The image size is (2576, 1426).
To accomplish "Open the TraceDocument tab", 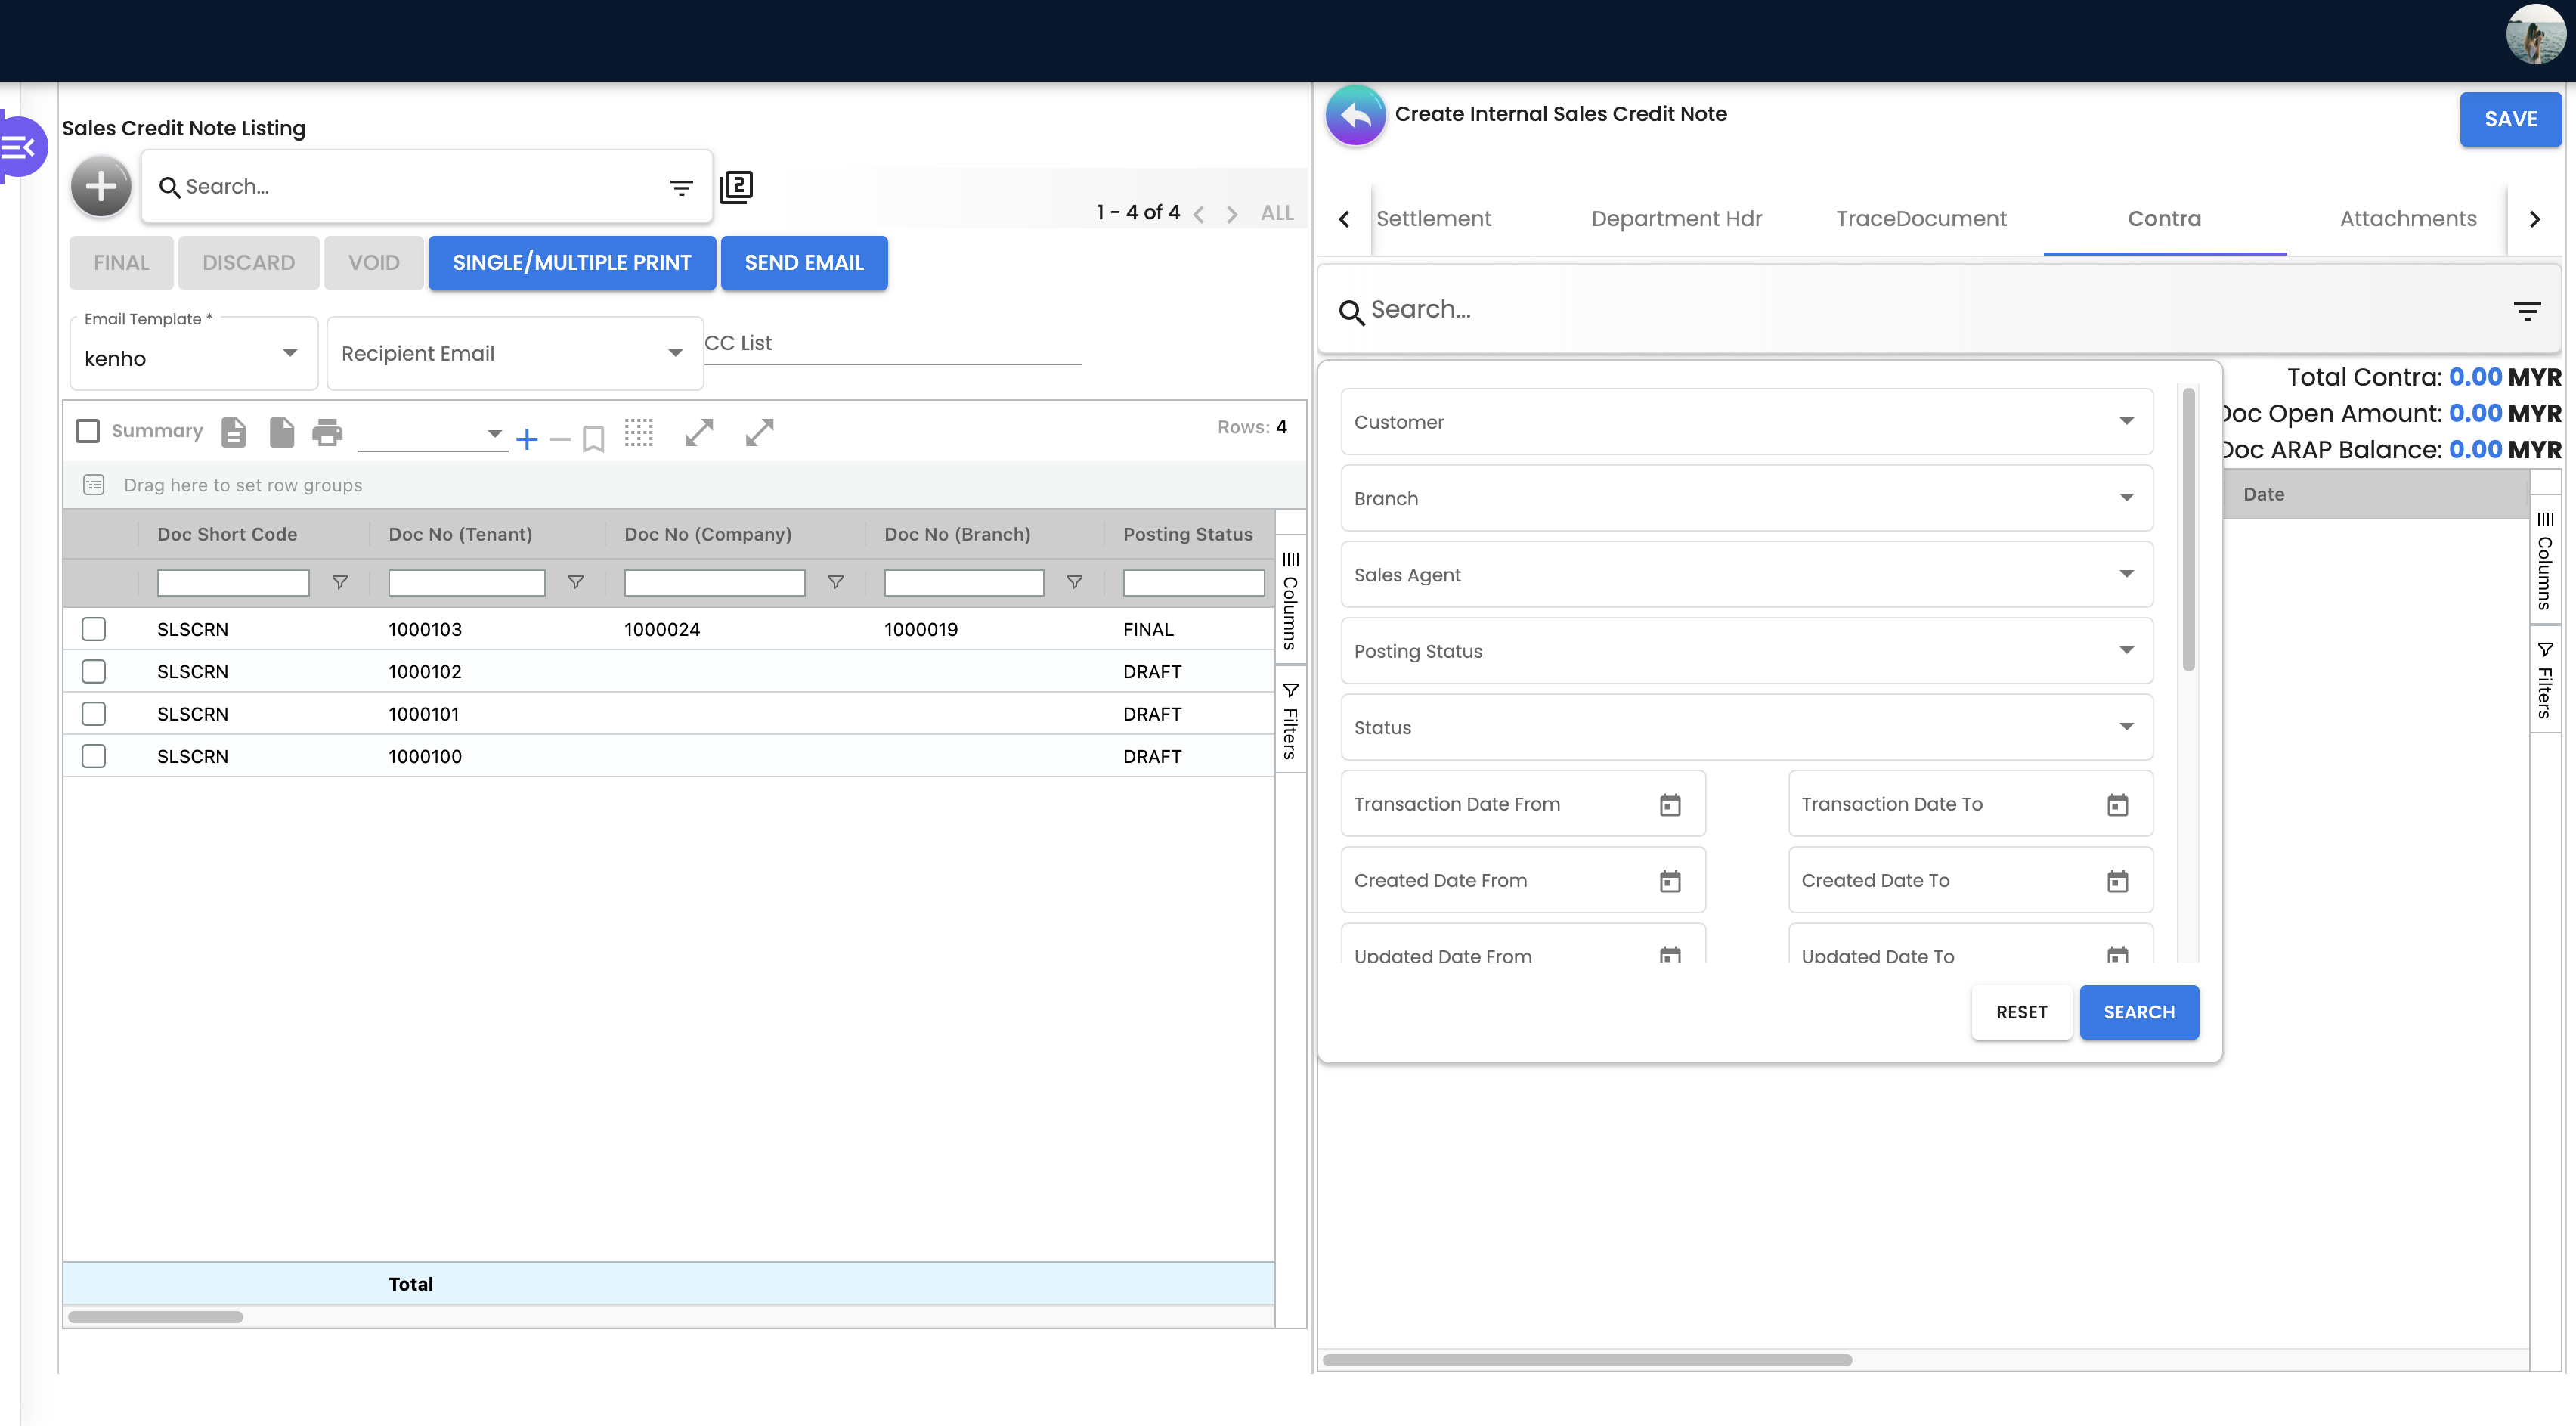I will [x=1921, y=219].
